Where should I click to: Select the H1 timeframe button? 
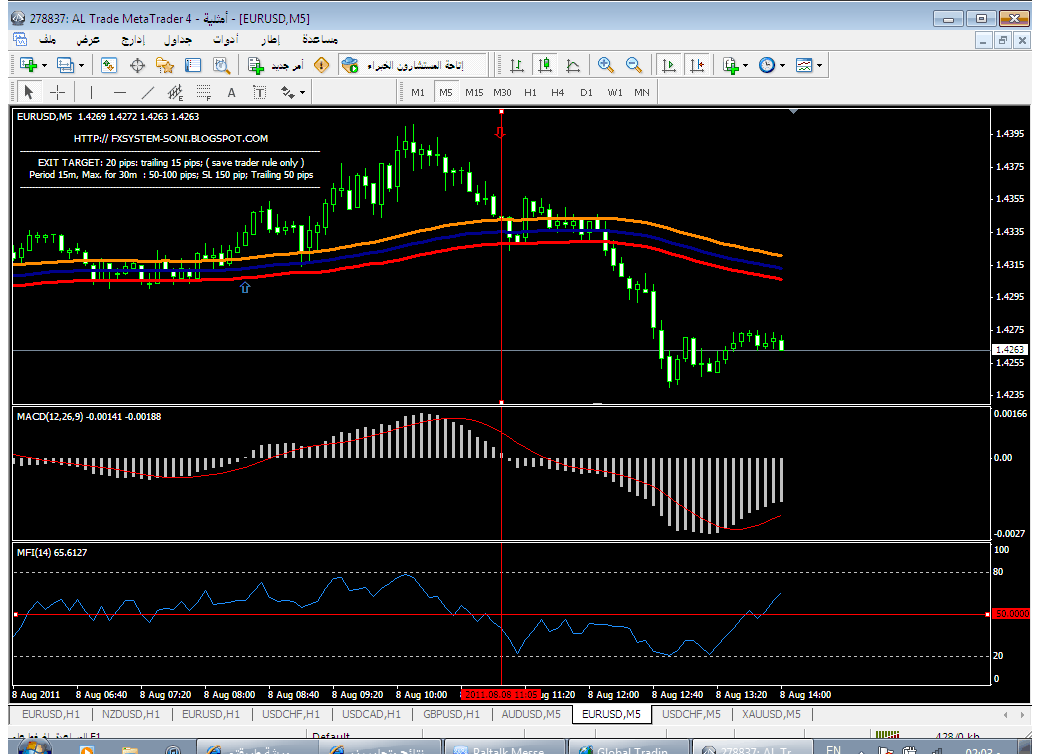click(x=530, y=92)
